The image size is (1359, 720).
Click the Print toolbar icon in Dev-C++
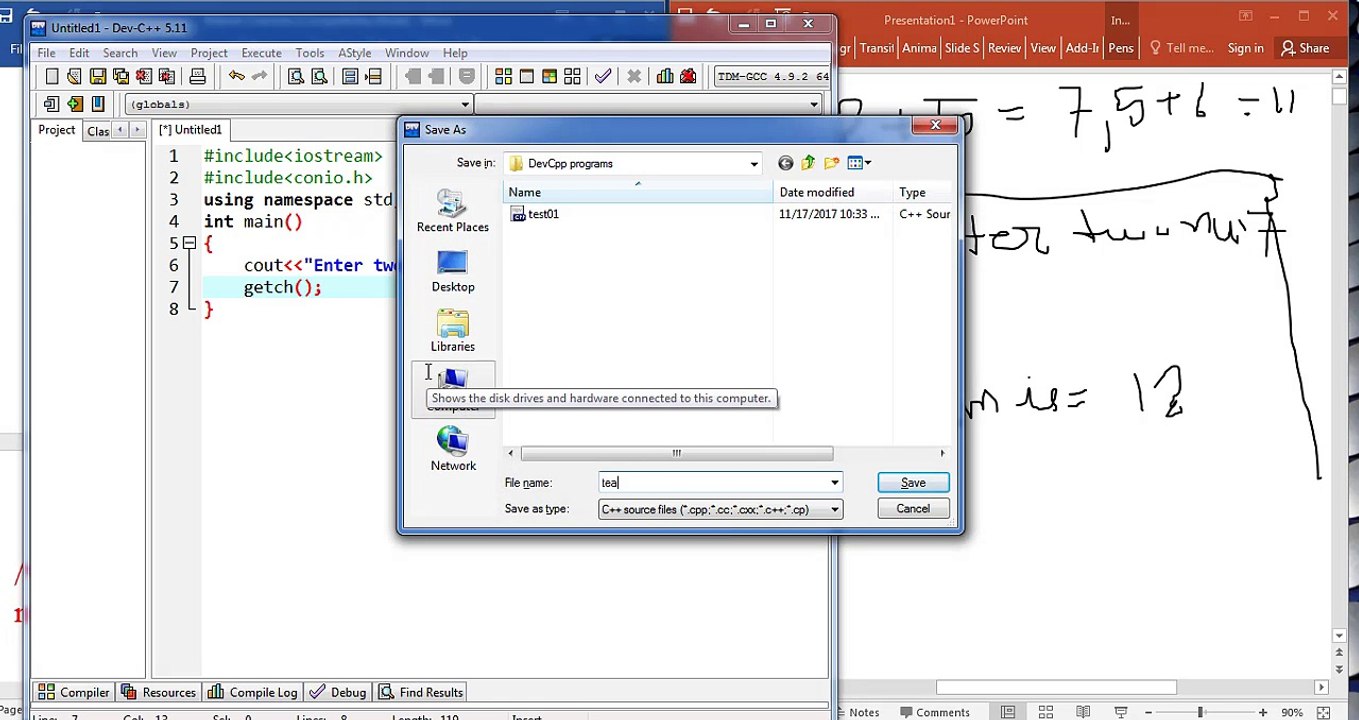tap(197, 76)
